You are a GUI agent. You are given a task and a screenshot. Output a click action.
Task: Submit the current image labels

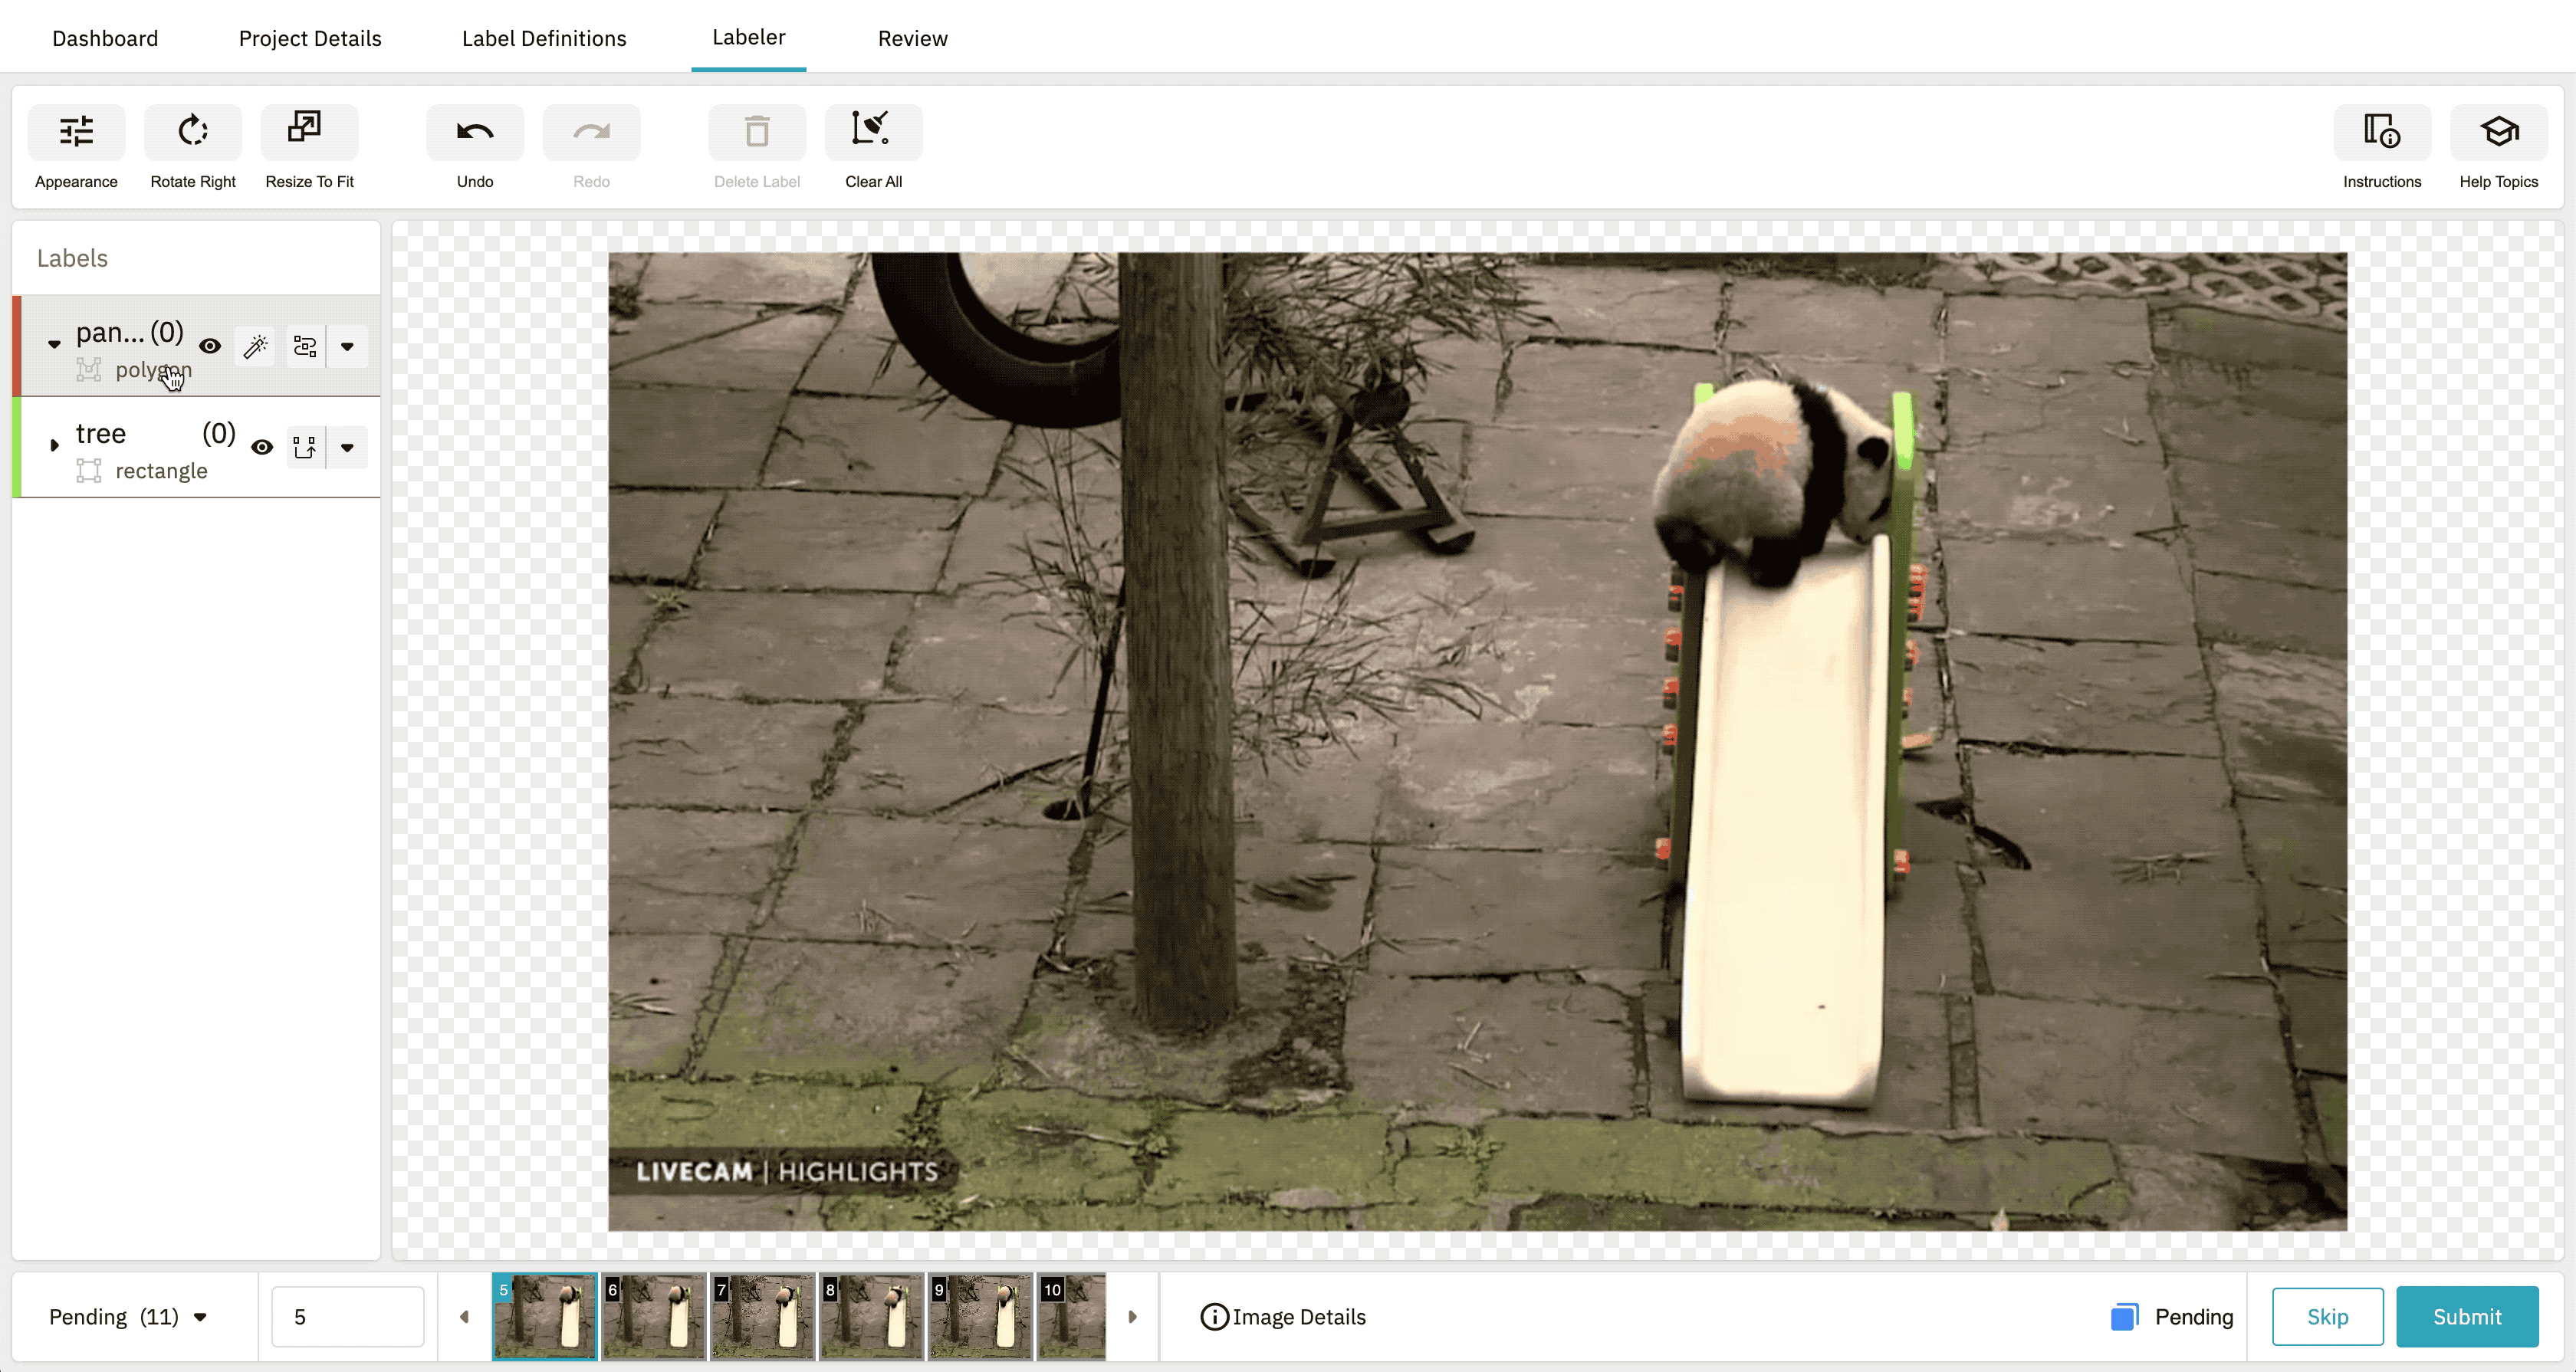pyautogui.click(x=2467, y=1317)
